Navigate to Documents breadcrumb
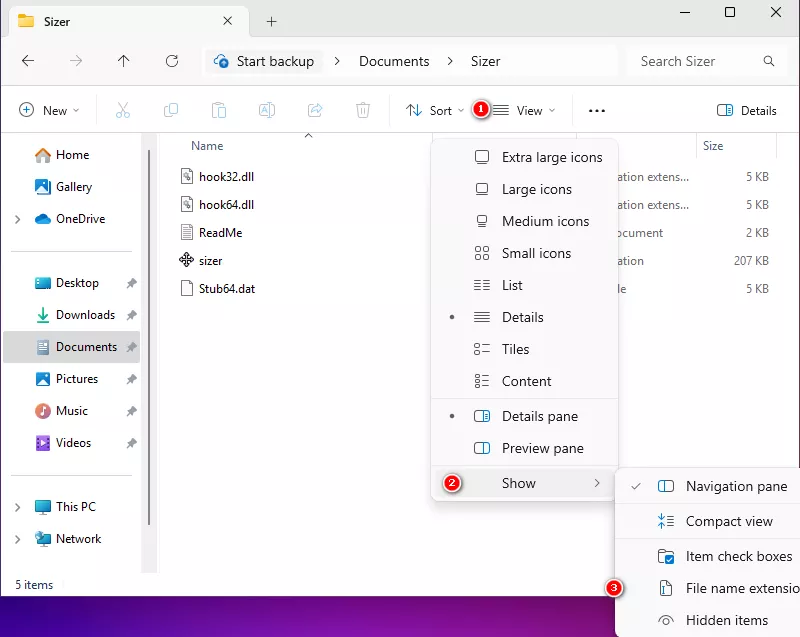The image size is (800, 637). 394,61
